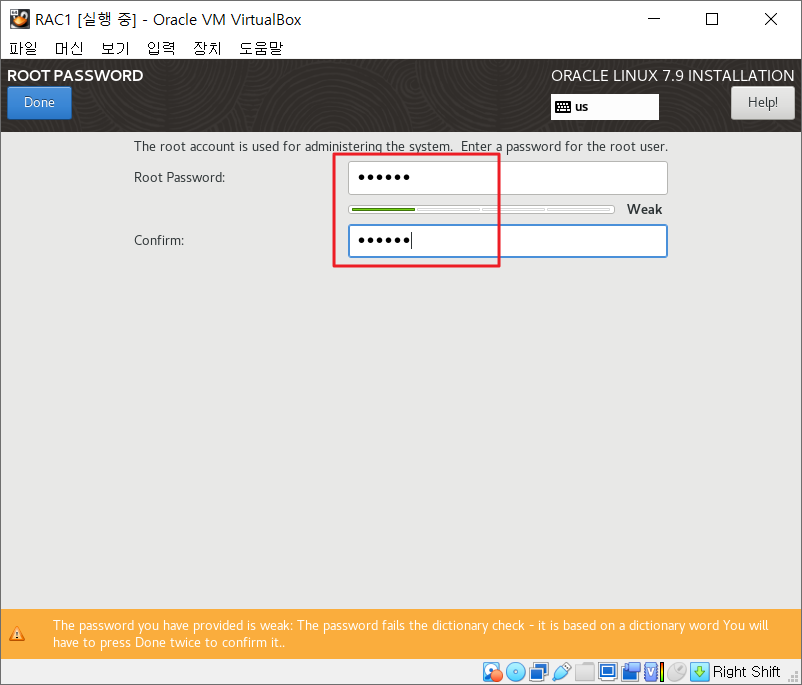Click the virtualization CPU status icon
802x685 pixels.
point(653,672)
